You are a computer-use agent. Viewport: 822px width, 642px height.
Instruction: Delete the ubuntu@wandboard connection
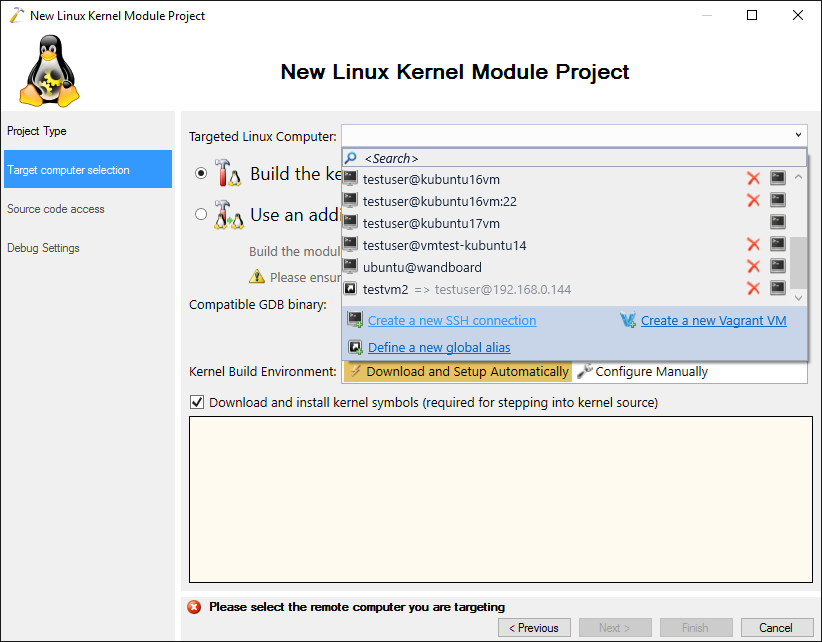tap(753, 267)
